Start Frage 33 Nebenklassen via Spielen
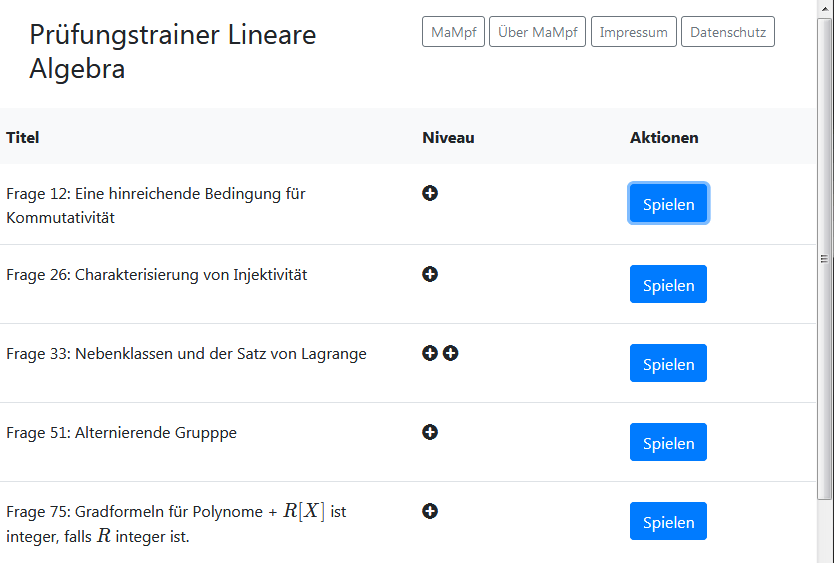The width and height of the screenshot is (834, 563). pos(668,363)
